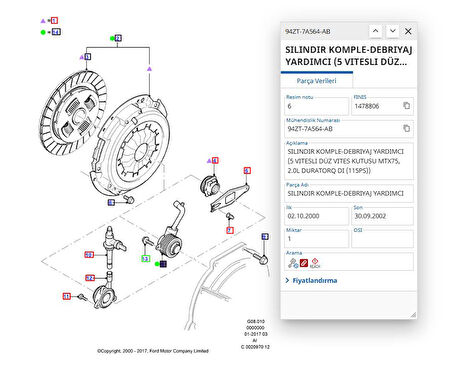Viewport: 452px width, 369px height.
Task: Click the Miktar quantity field
Action: point(316,239)
